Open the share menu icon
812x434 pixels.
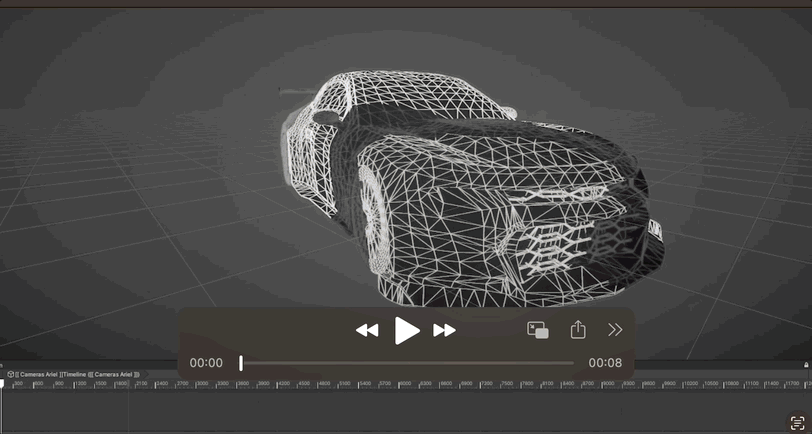[x=578, y=329]
